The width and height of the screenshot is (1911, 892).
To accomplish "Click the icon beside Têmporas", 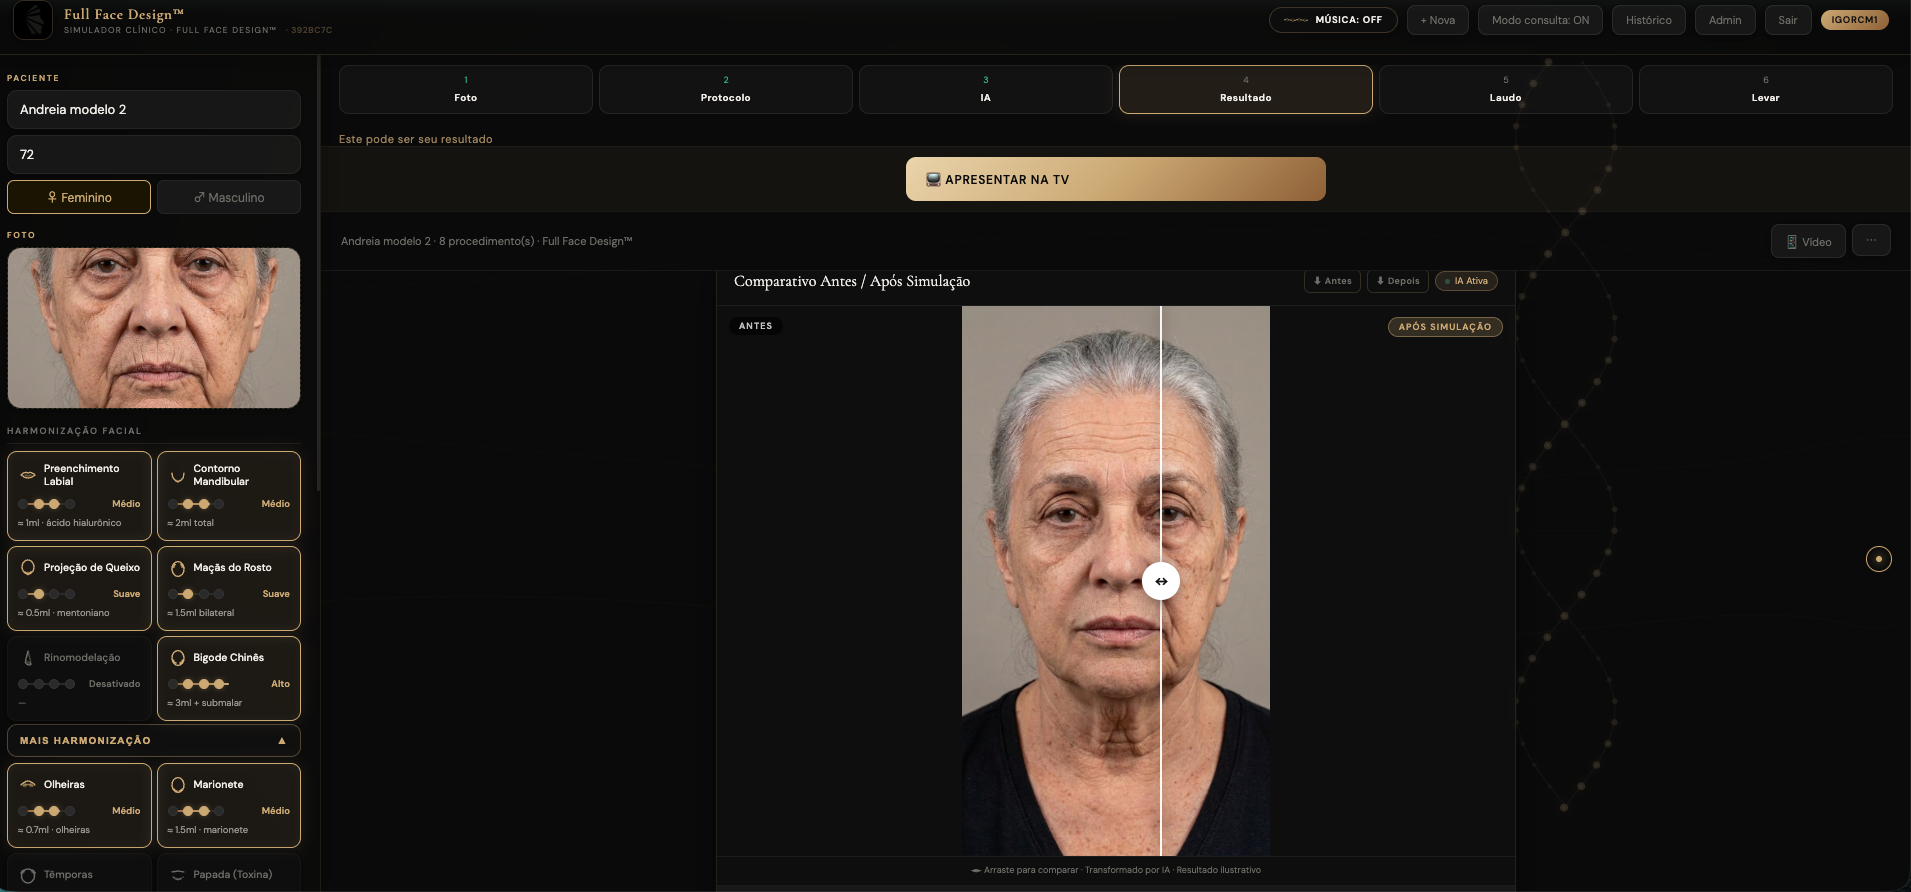I will (x=28, y=875).
